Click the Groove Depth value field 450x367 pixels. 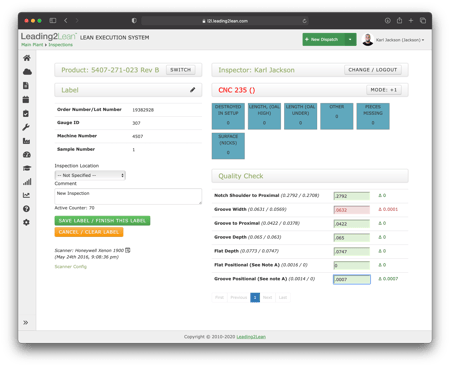click(352, 238)
